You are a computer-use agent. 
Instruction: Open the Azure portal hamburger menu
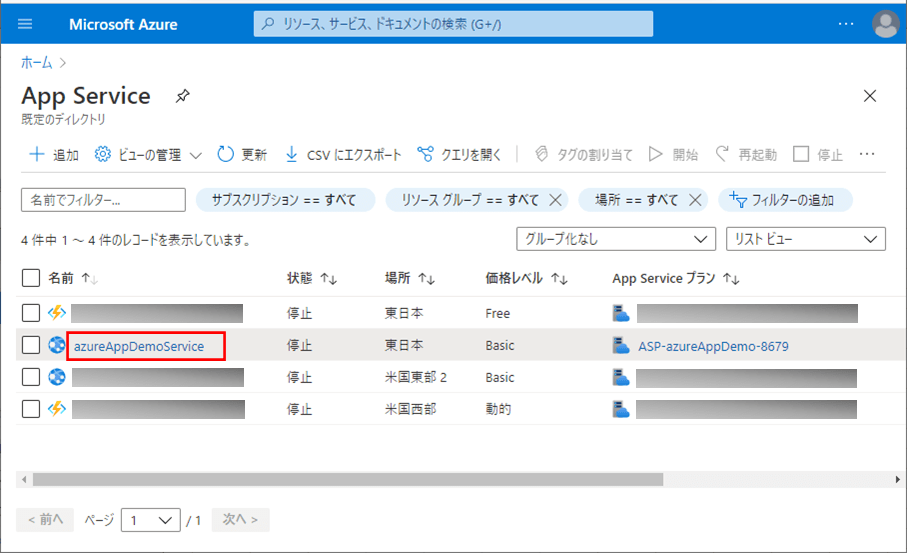click(26, 24)
